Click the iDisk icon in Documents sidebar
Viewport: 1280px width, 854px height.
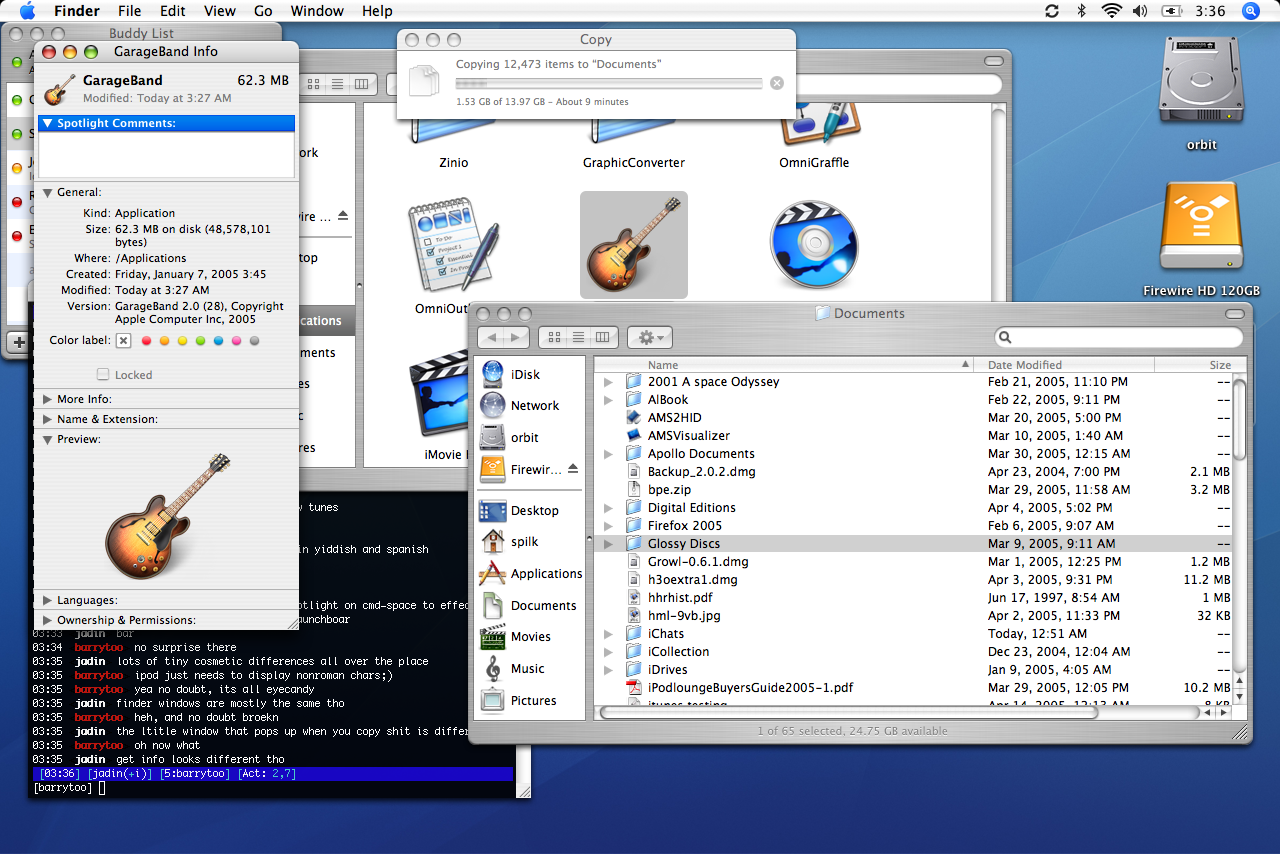(493, 374)
